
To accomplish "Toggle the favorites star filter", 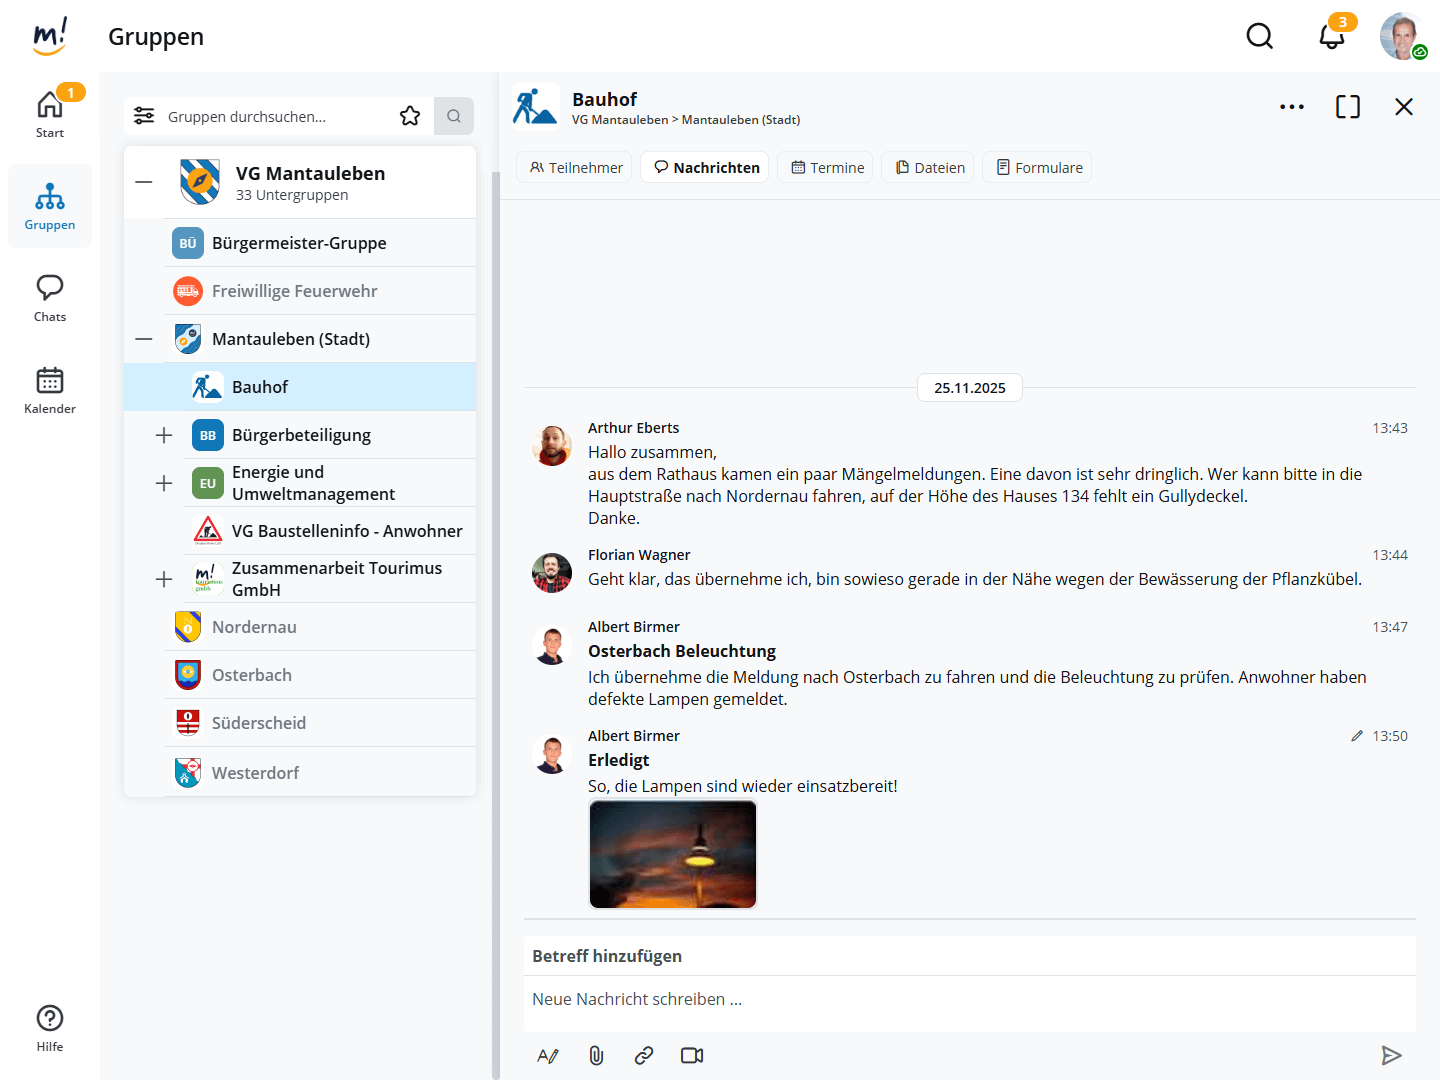I will coord(410,116).
